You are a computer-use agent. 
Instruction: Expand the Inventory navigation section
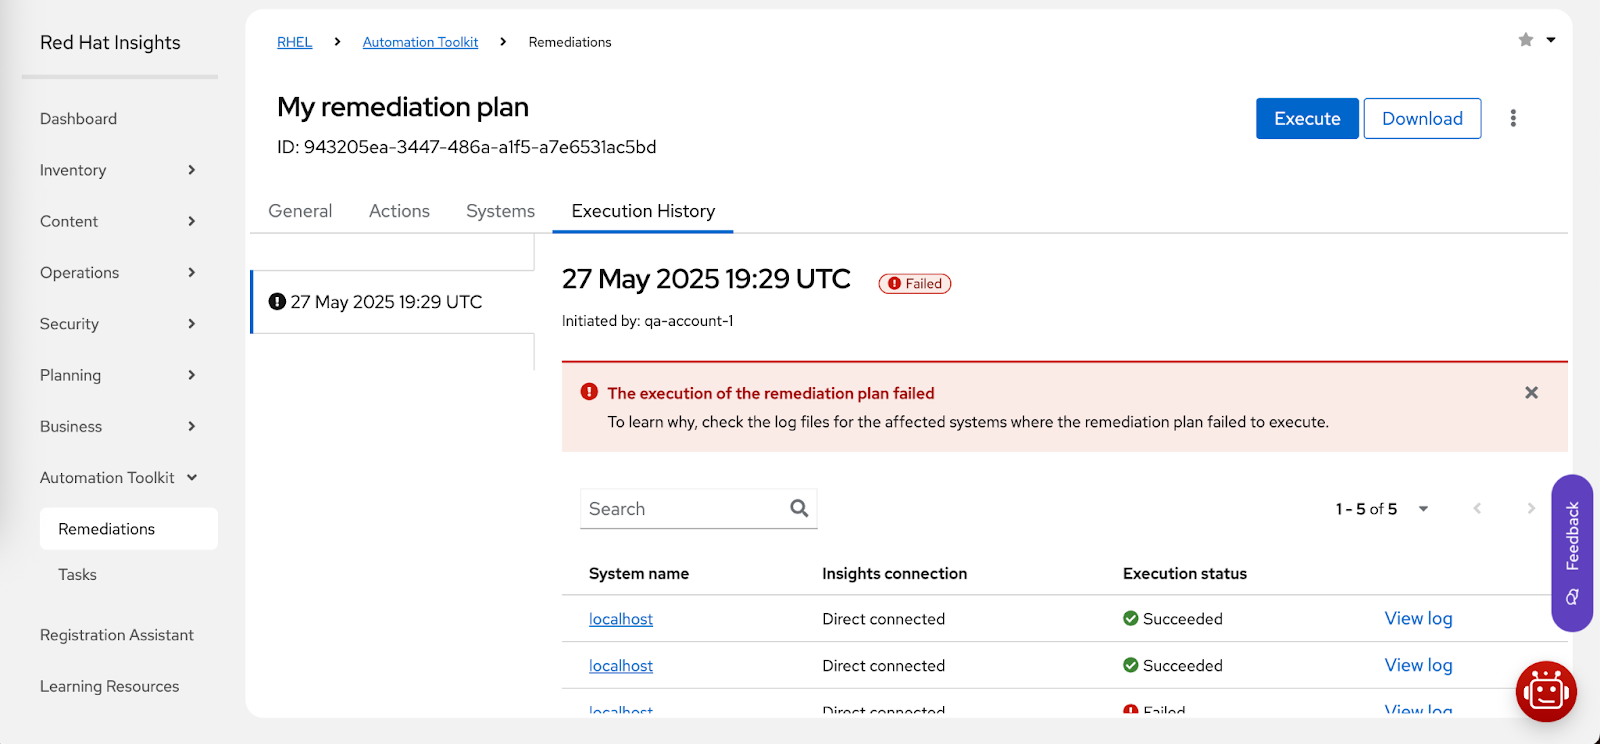click(191, 170)
